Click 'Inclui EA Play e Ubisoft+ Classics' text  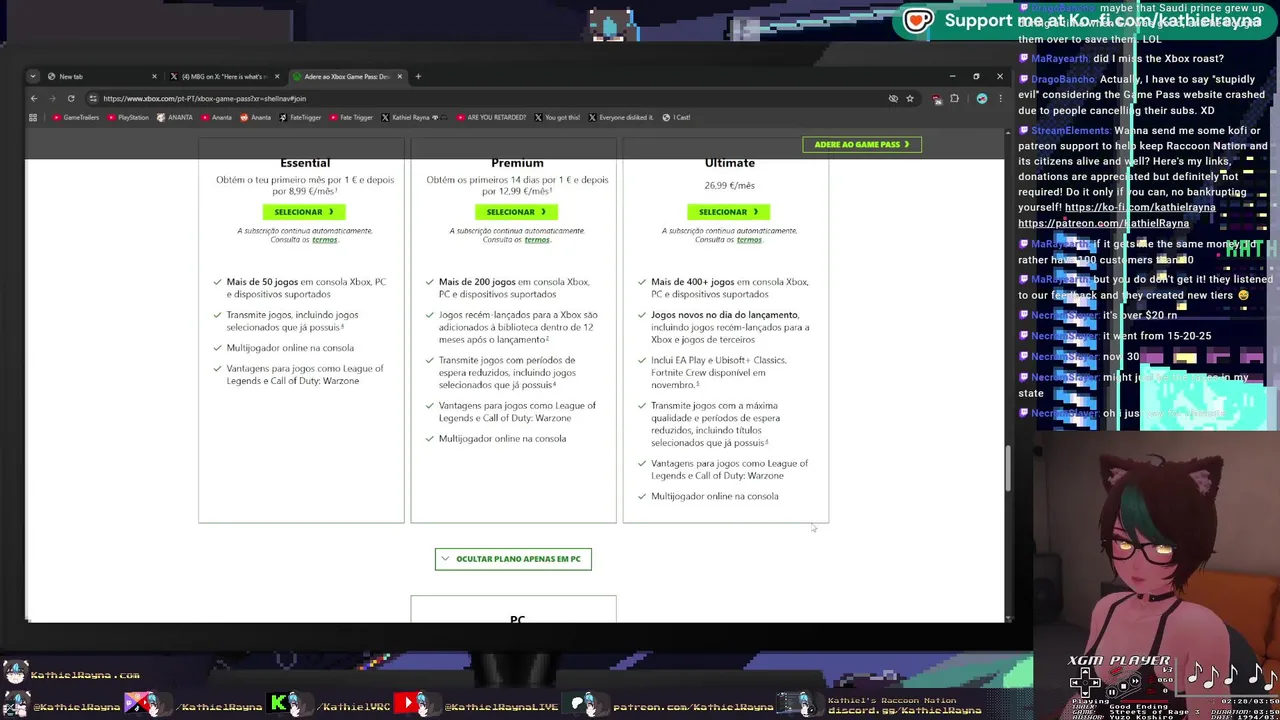pos(718,360)
